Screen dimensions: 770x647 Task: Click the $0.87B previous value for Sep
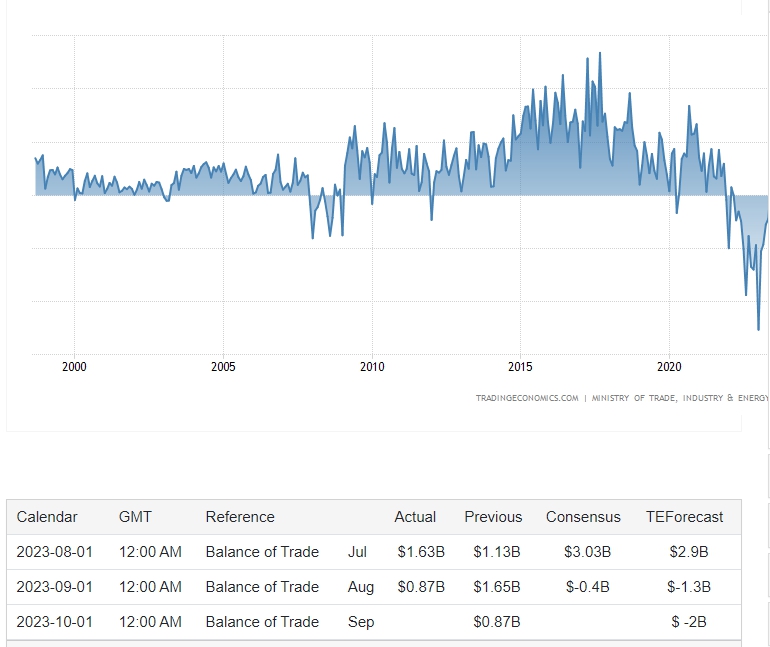click(496, 622)
